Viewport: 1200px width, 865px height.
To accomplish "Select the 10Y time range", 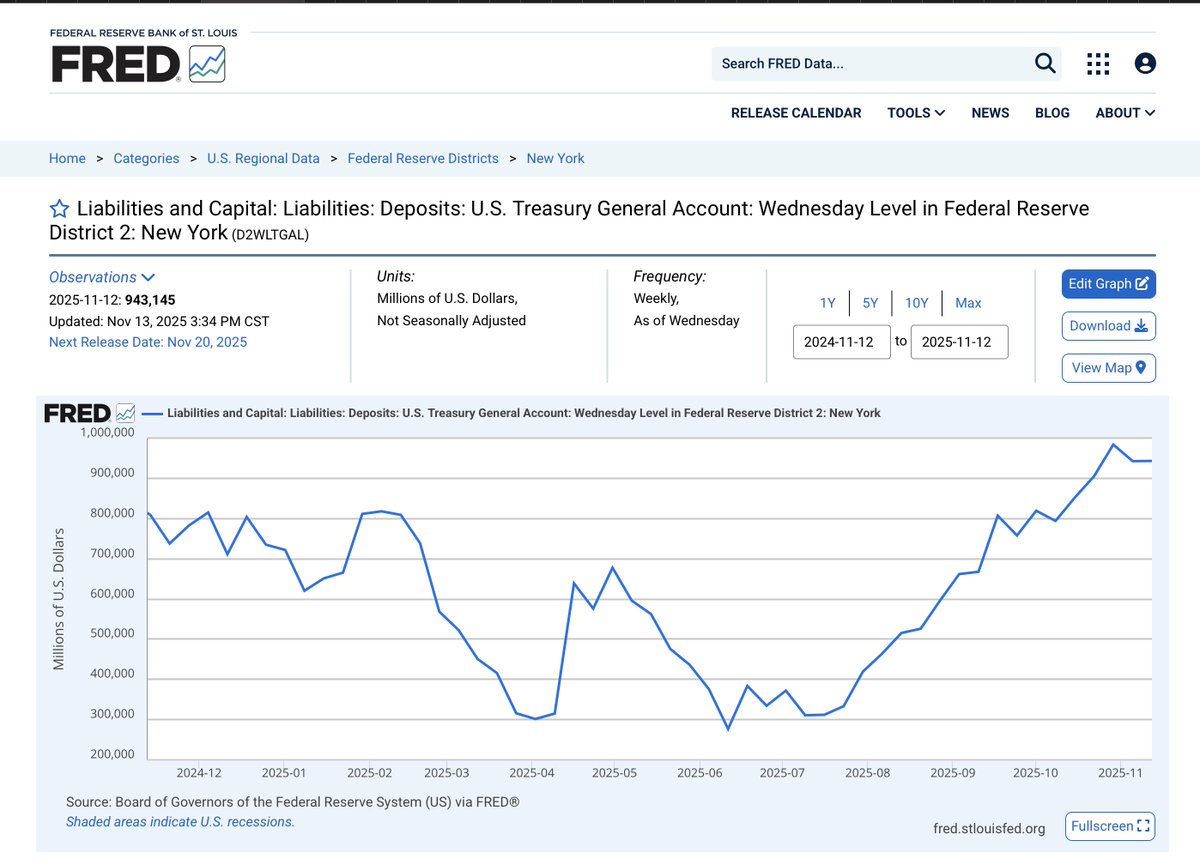I will 916,303.
